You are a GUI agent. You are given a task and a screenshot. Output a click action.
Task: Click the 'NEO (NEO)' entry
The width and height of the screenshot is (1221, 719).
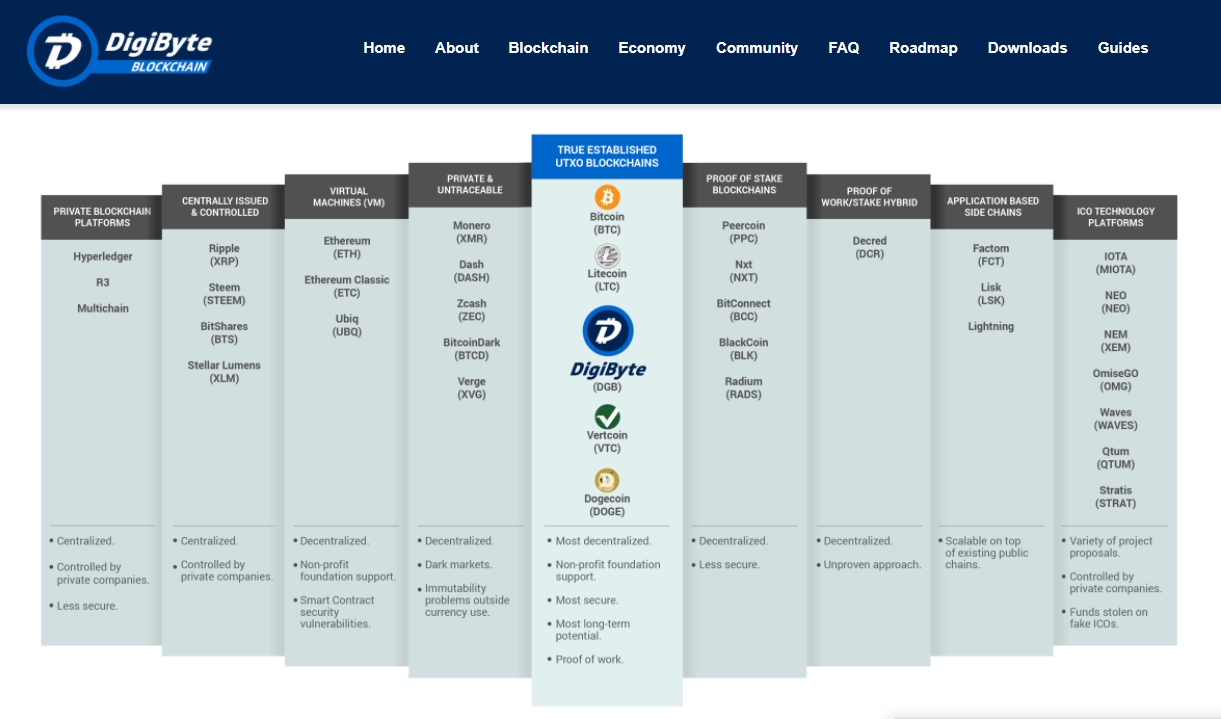[1115, 302]
